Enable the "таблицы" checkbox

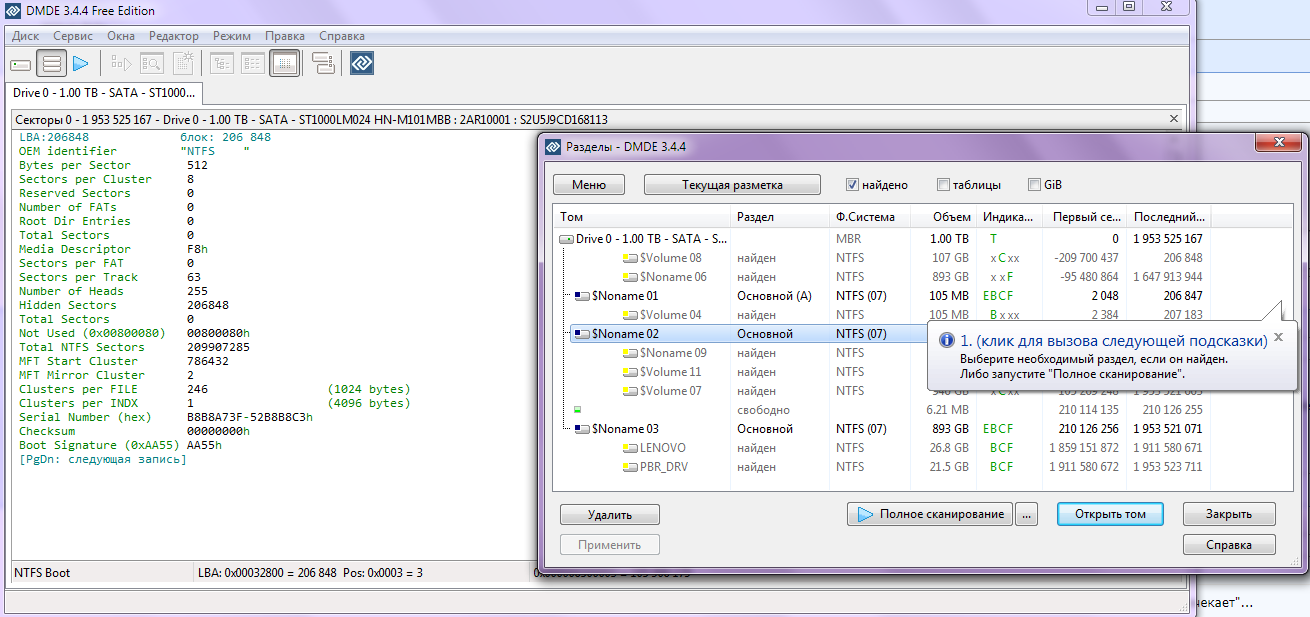tap(943, 185)
